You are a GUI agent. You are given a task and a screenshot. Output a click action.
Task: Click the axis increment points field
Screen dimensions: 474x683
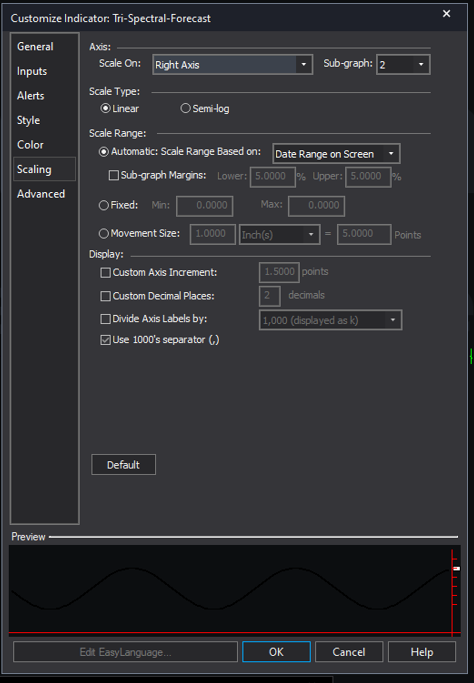point(279,272)
